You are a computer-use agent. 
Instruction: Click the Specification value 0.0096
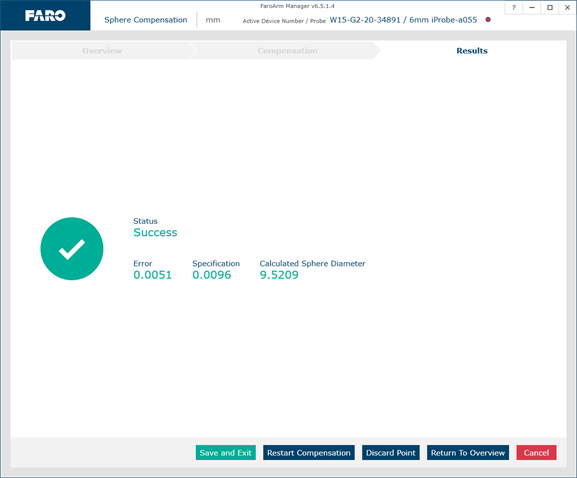(212, 275)
